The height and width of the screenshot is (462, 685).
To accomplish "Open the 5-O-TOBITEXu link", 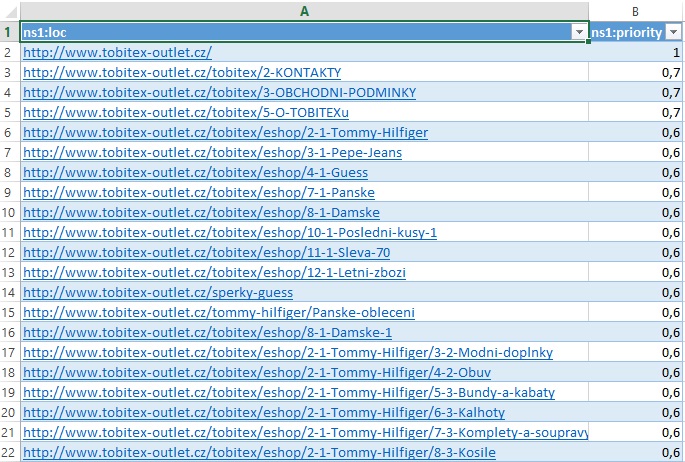I will click(x=186, y=113).
